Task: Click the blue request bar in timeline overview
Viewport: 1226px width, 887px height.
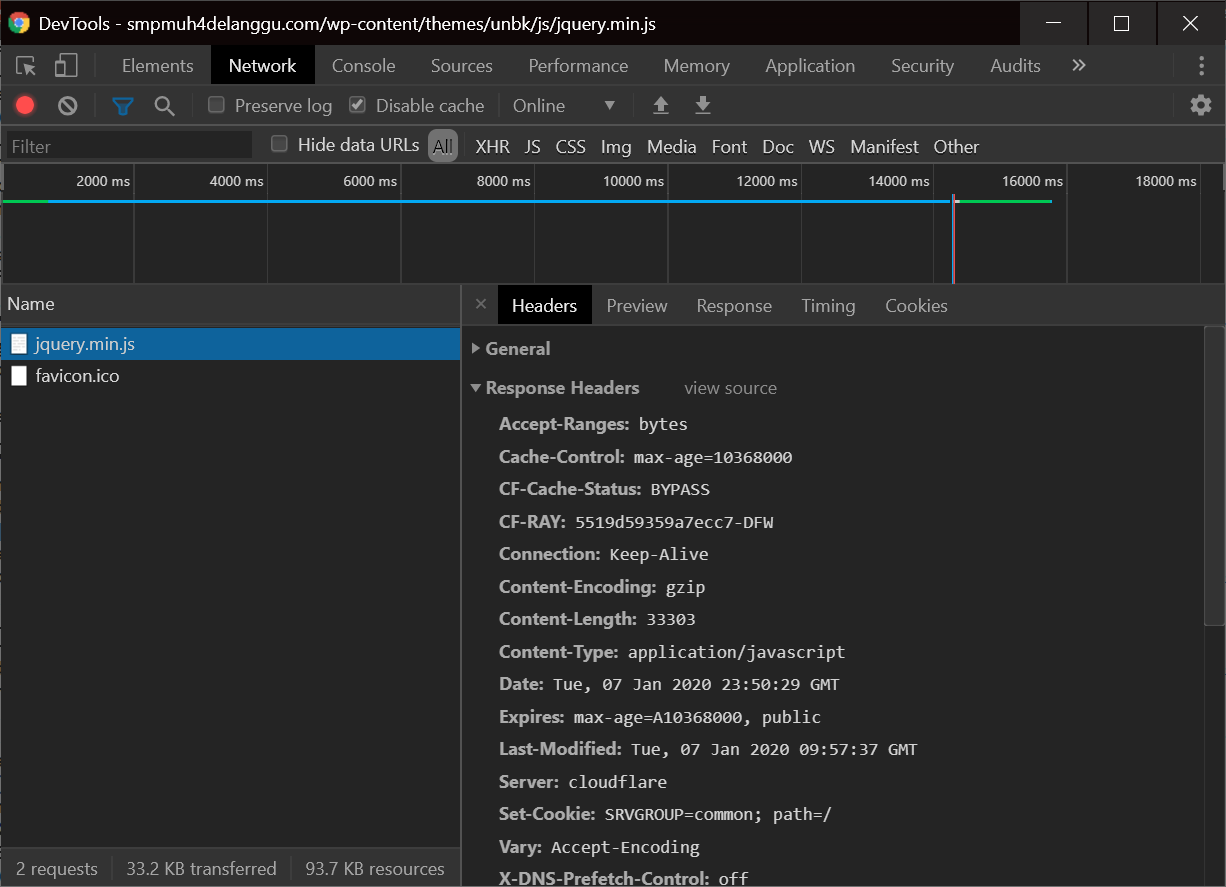Action: pyautogui.click(x=498, y=201)
